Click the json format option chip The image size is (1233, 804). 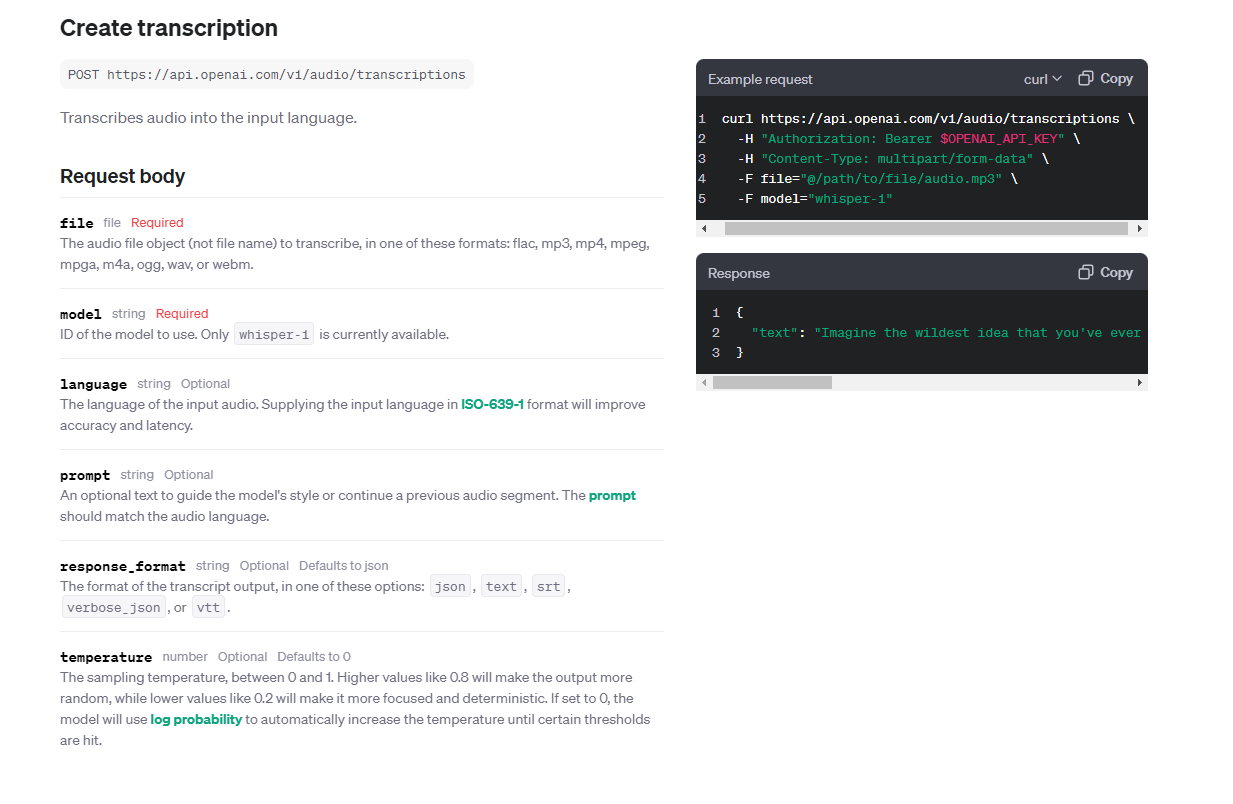pyautogui.click(x=450, y=587)
